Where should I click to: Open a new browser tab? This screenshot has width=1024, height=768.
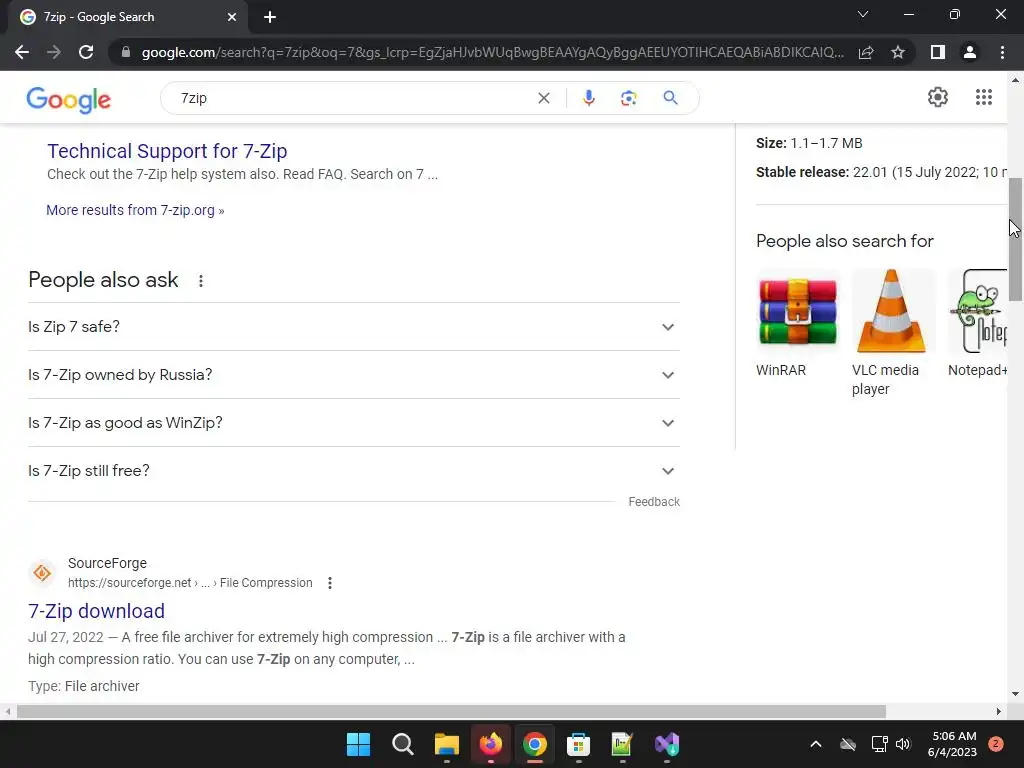(x=270, y=17)
